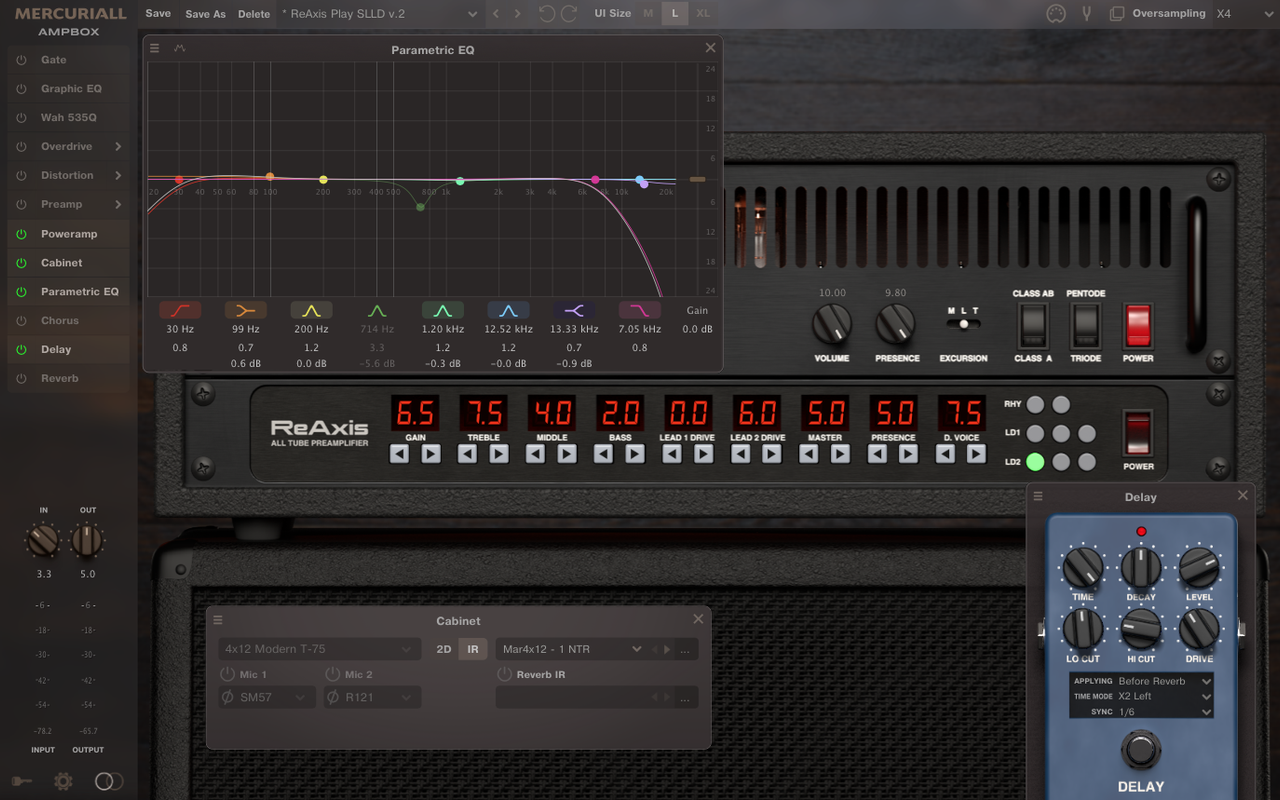
Task: Enable the Wah 535Q module
Action: (x=21, y=118)
